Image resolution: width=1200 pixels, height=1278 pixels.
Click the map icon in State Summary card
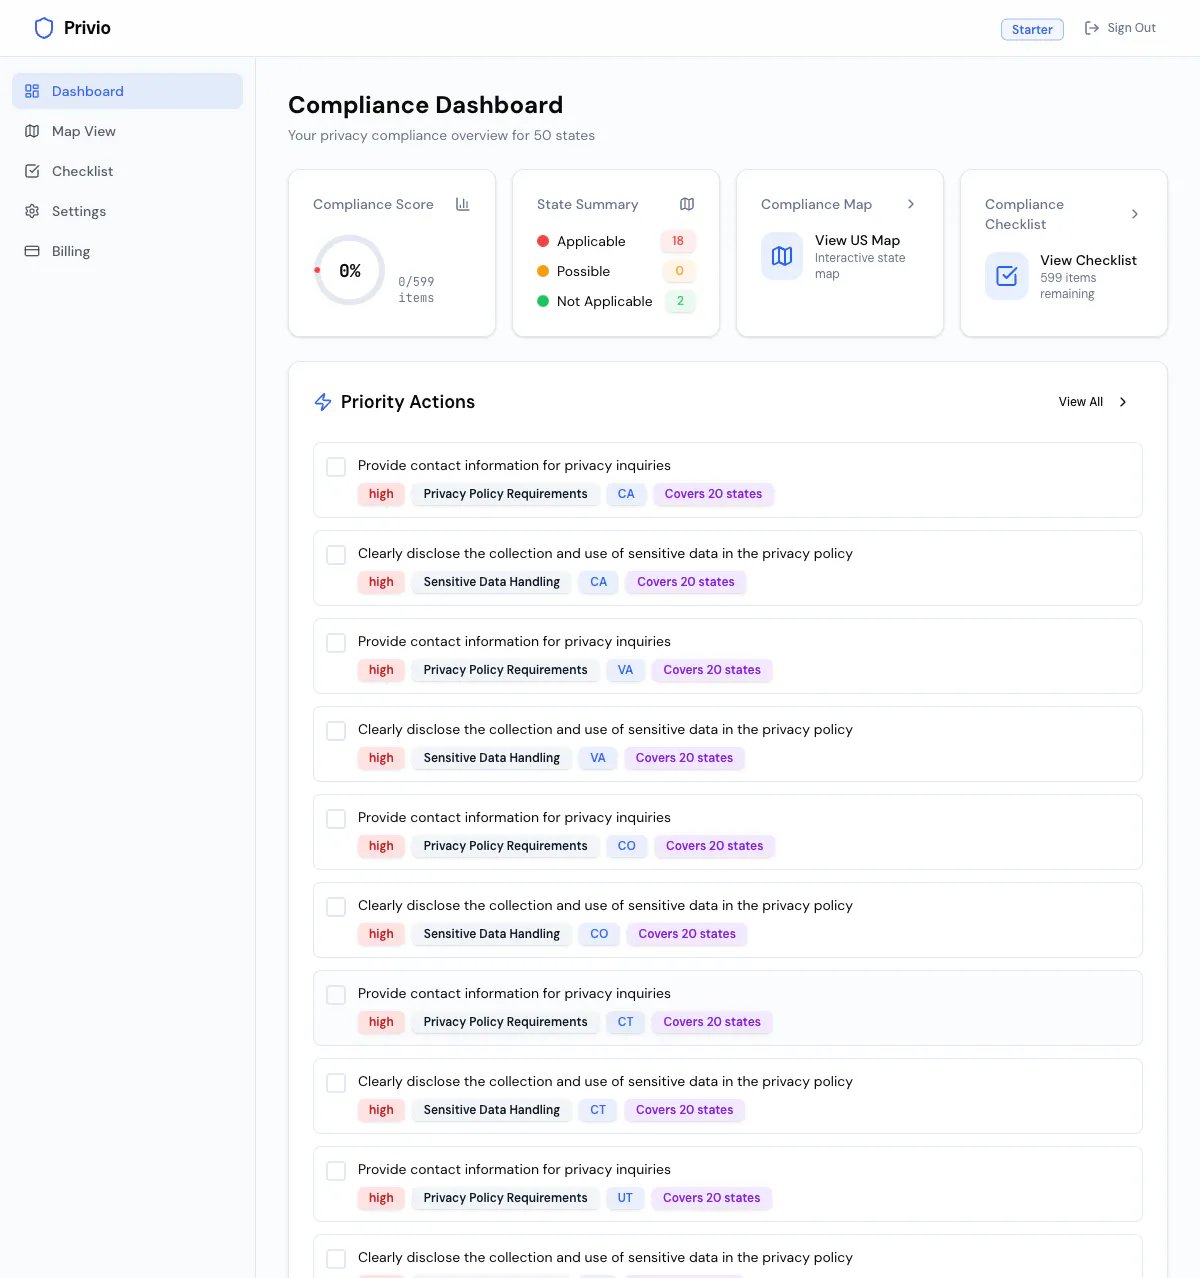[687, 204]
